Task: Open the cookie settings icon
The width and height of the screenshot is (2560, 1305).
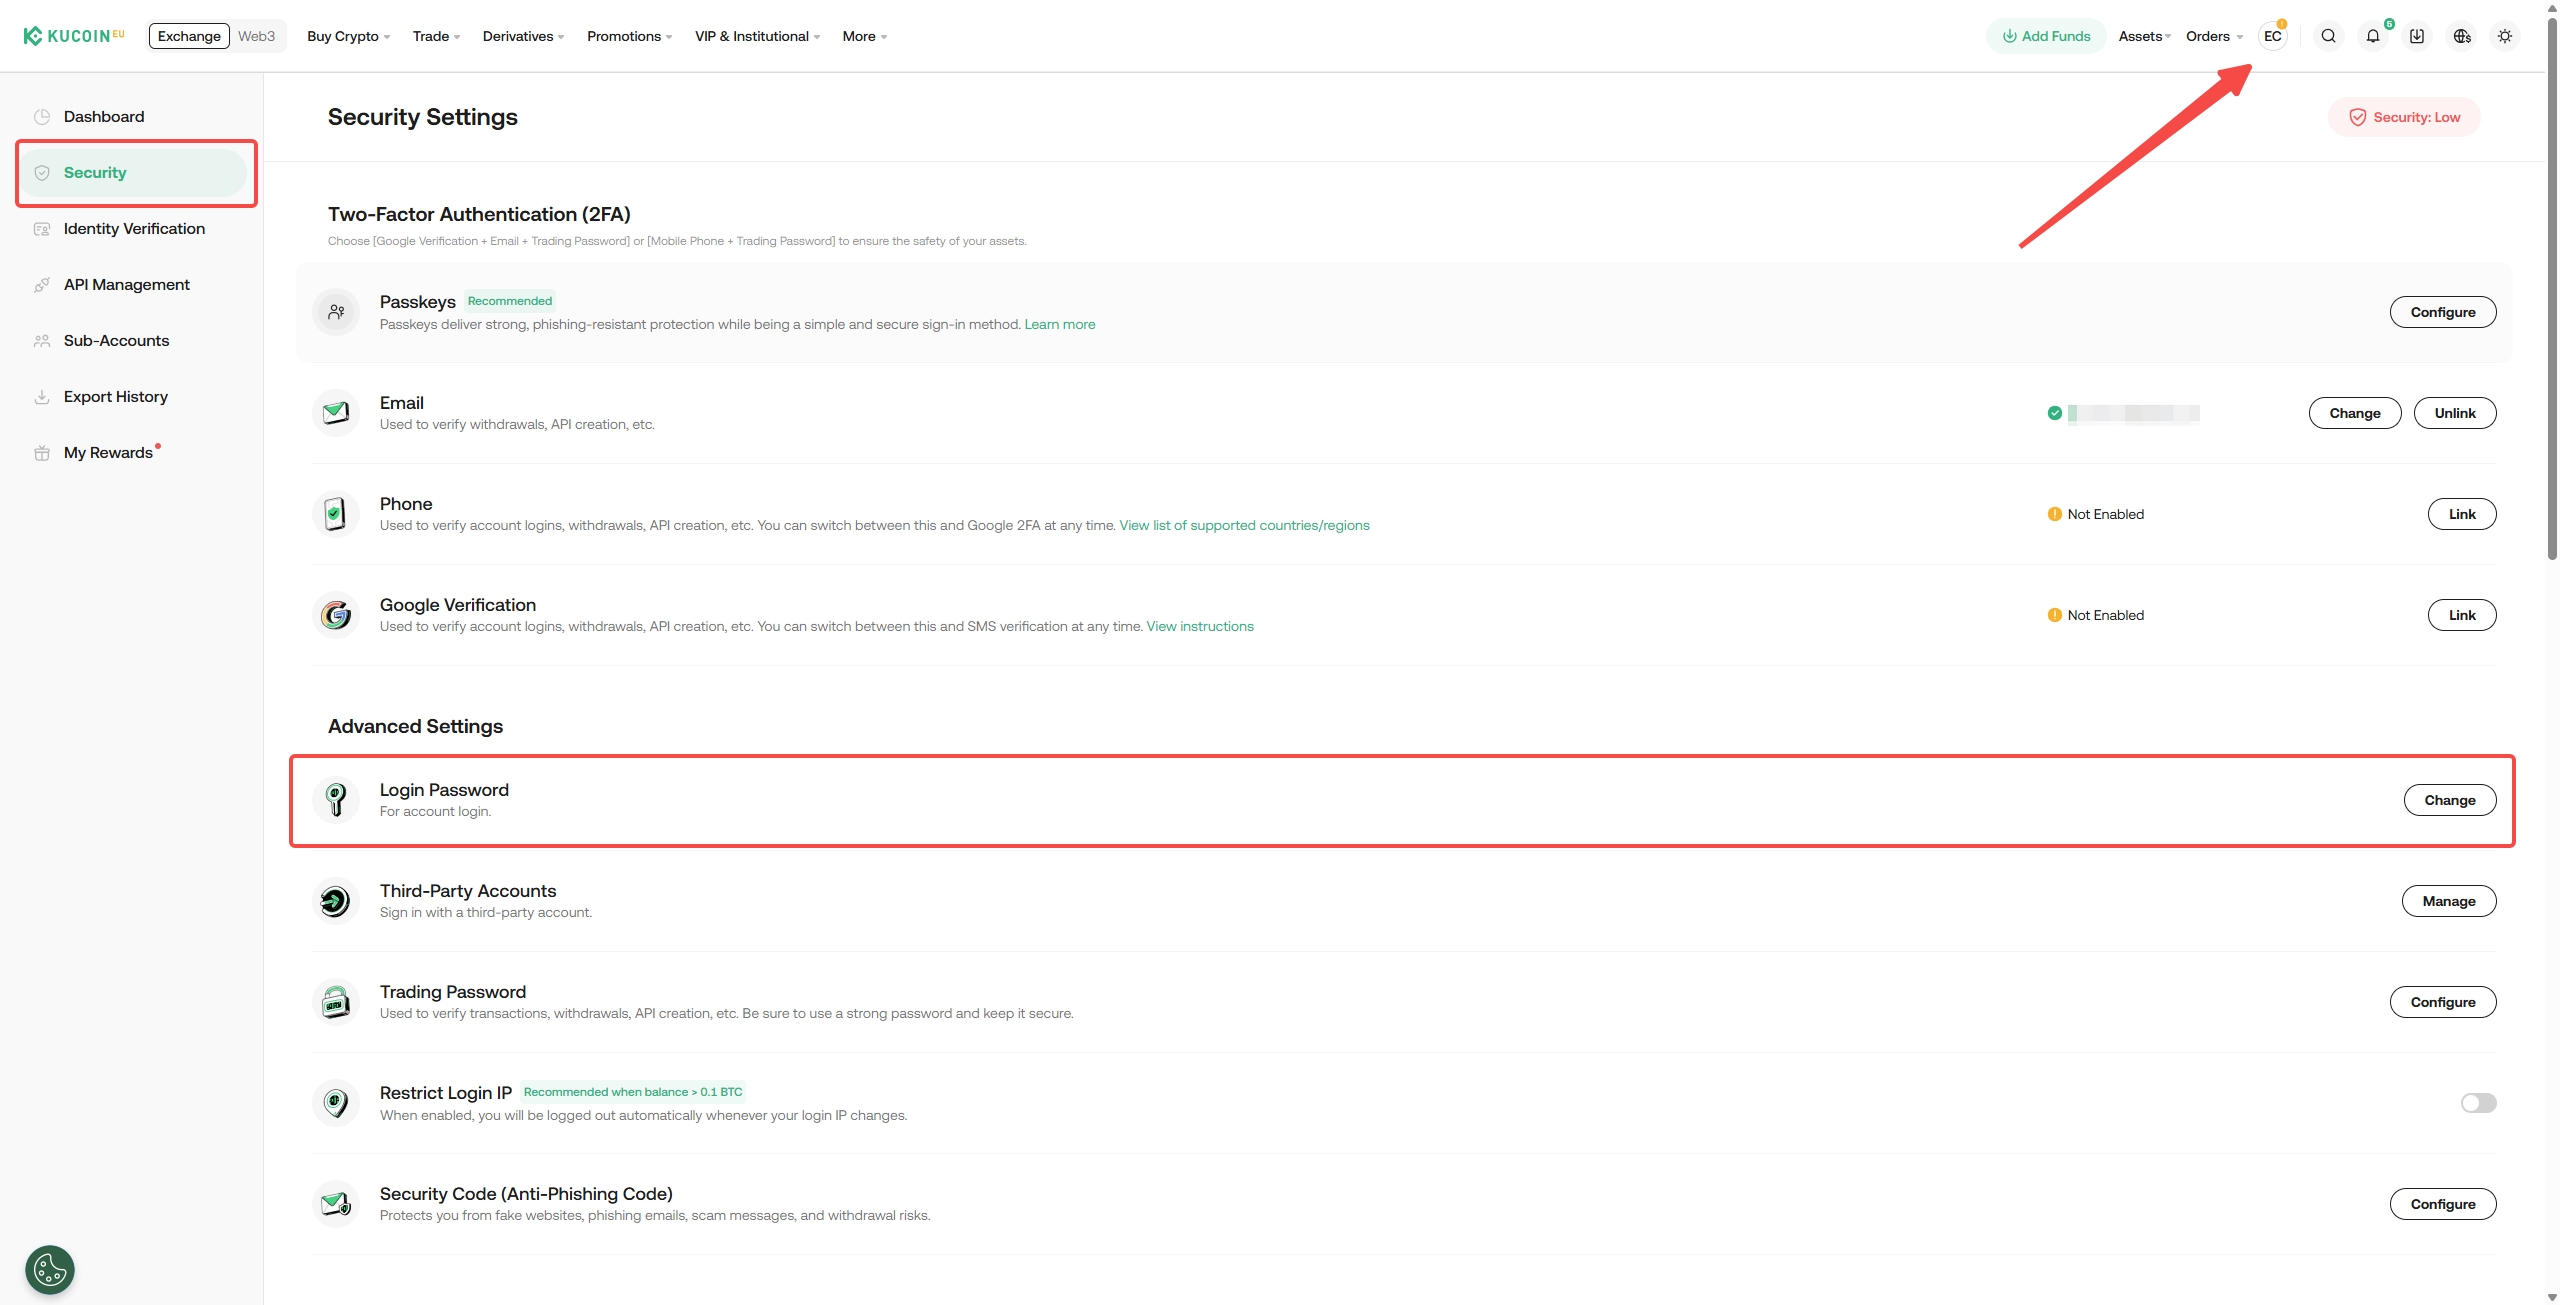Action: 50,1269
